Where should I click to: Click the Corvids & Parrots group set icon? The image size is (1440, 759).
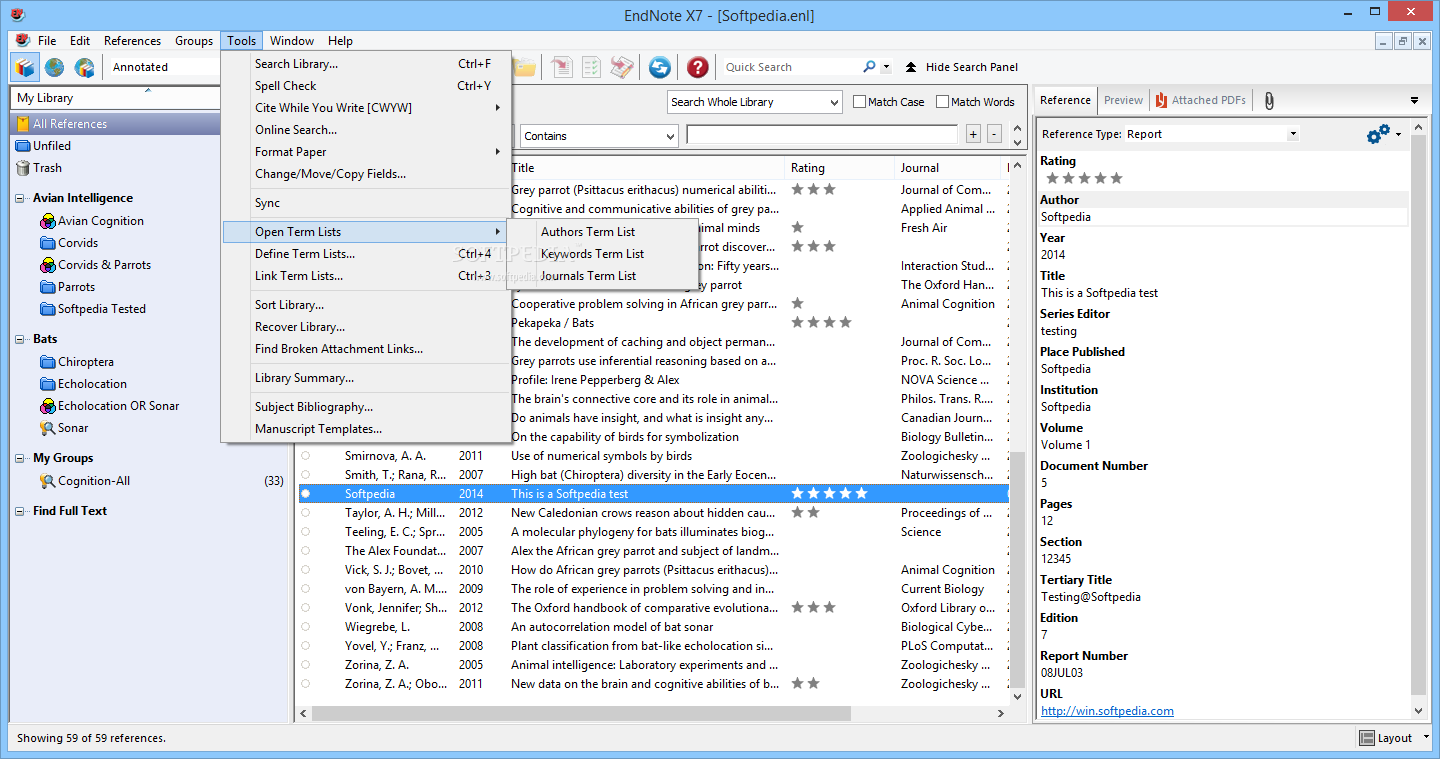tap(48, 265)
